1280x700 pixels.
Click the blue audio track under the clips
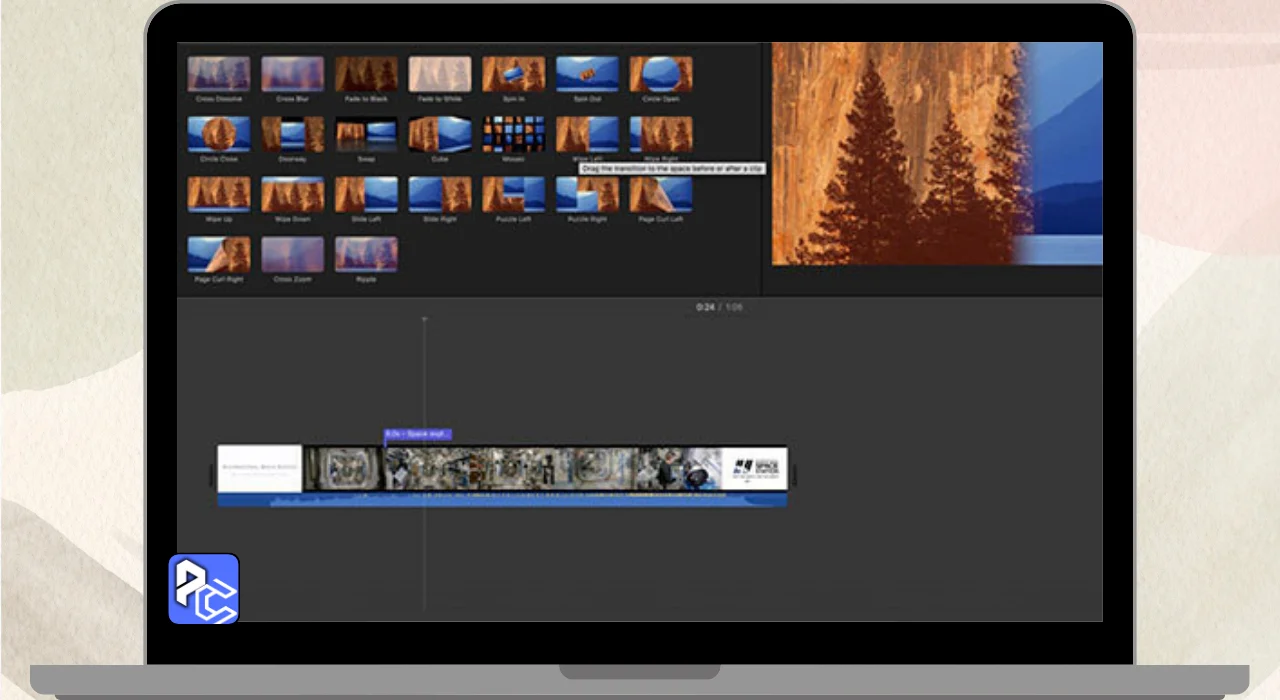tap(500, 499)
